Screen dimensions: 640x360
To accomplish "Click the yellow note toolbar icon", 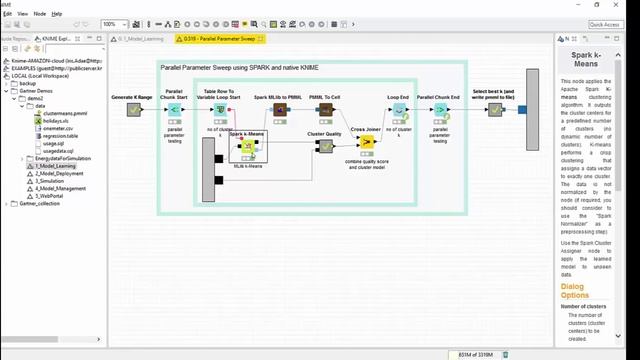I will pos(244,24).
